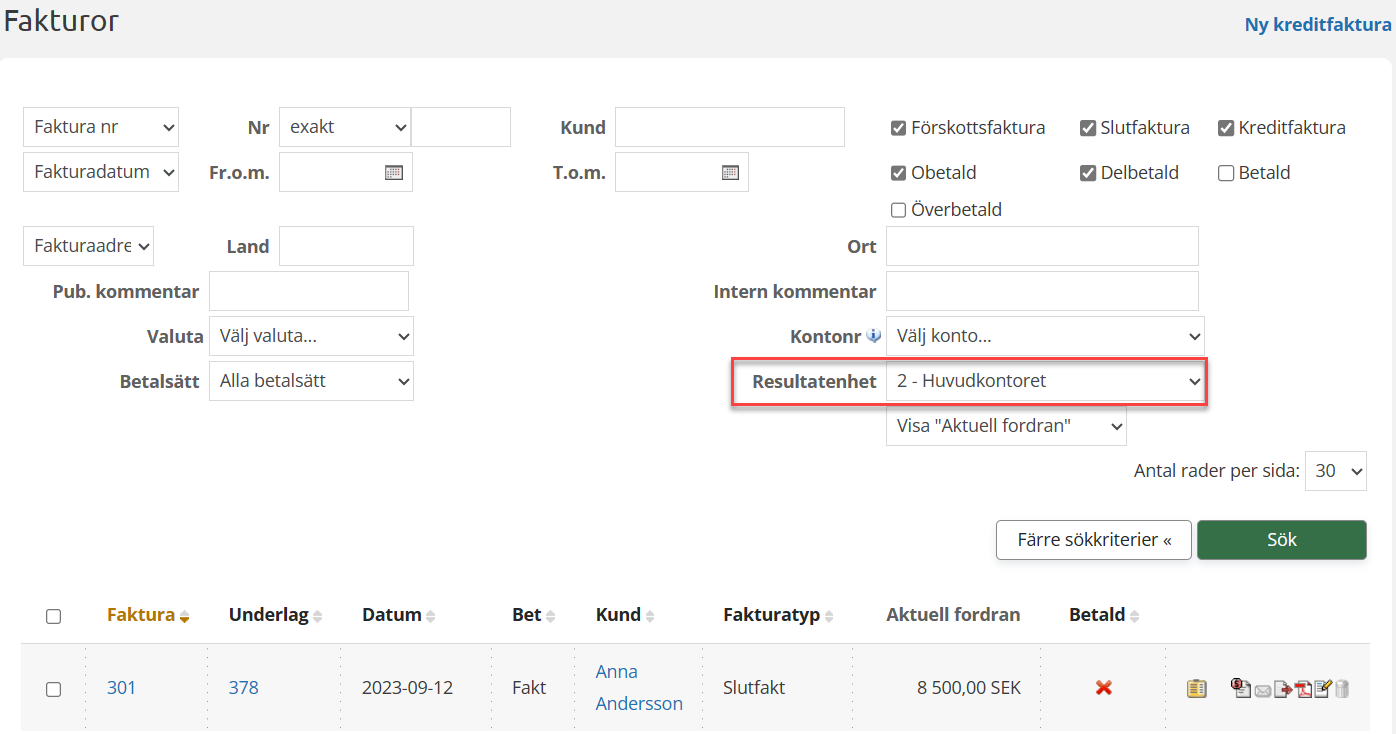Click the clipboard icon on invoice 301
Screen dimensions: 1396x734
point(1196,688)
